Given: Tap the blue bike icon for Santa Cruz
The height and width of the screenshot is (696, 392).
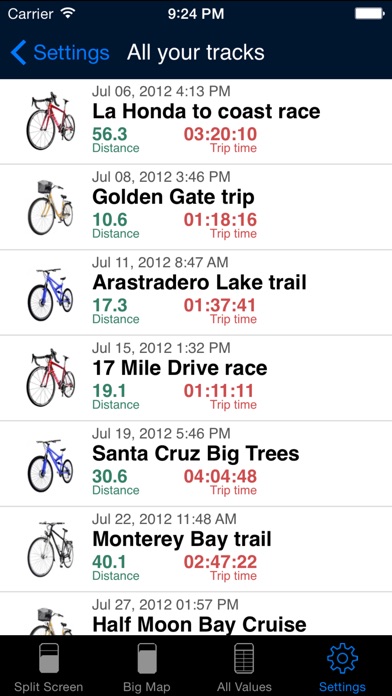Looking at the screenshot, I should click(50, 466).
